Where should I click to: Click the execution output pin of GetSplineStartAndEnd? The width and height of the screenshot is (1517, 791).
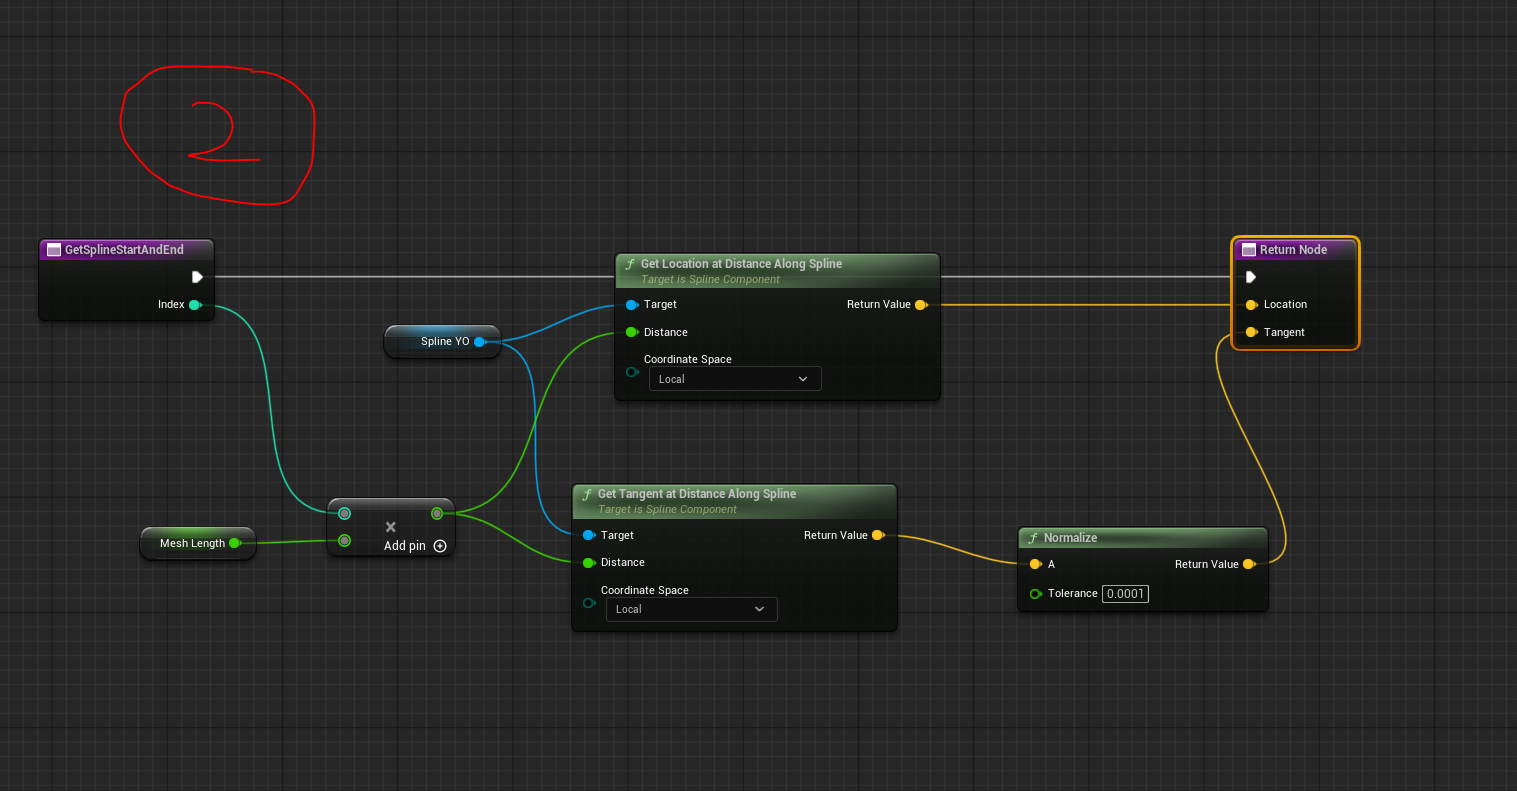(x=198, y=277)
